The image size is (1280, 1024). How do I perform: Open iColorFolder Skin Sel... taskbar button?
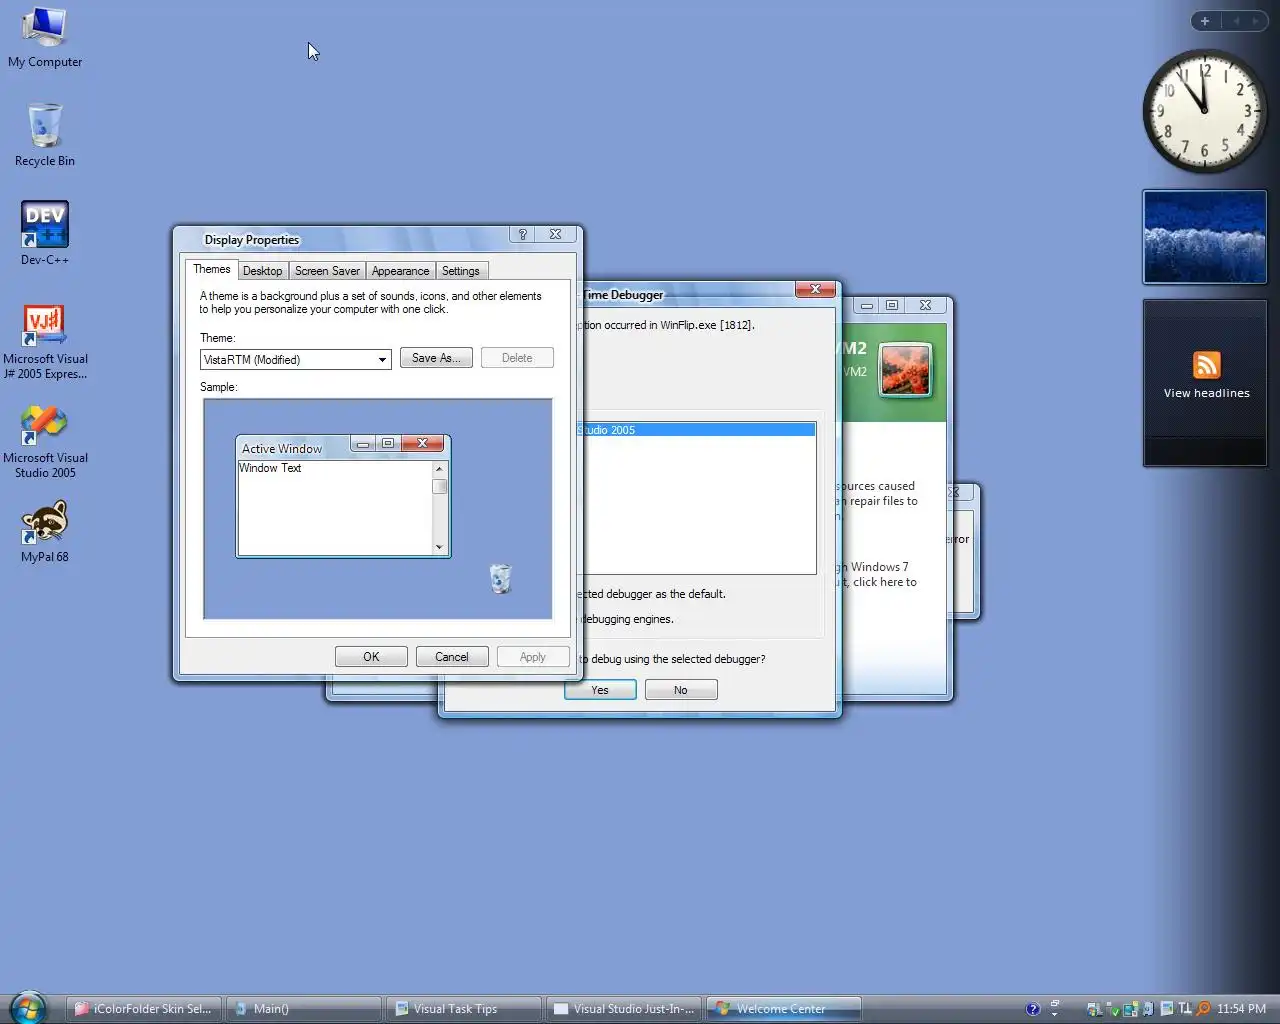click(145, 1009)
